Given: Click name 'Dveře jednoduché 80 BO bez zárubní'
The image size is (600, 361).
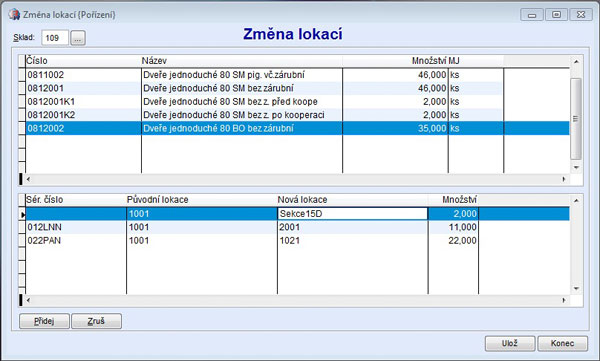Looking at the screenshot, I should click(x=218, y=128).
